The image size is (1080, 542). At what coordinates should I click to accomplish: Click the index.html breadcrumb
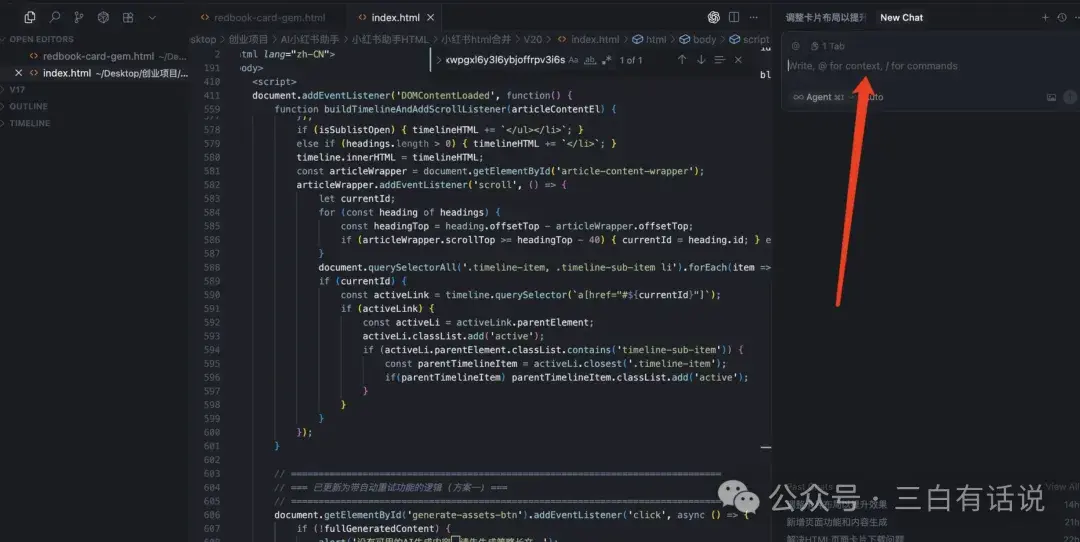pos(589,39)
